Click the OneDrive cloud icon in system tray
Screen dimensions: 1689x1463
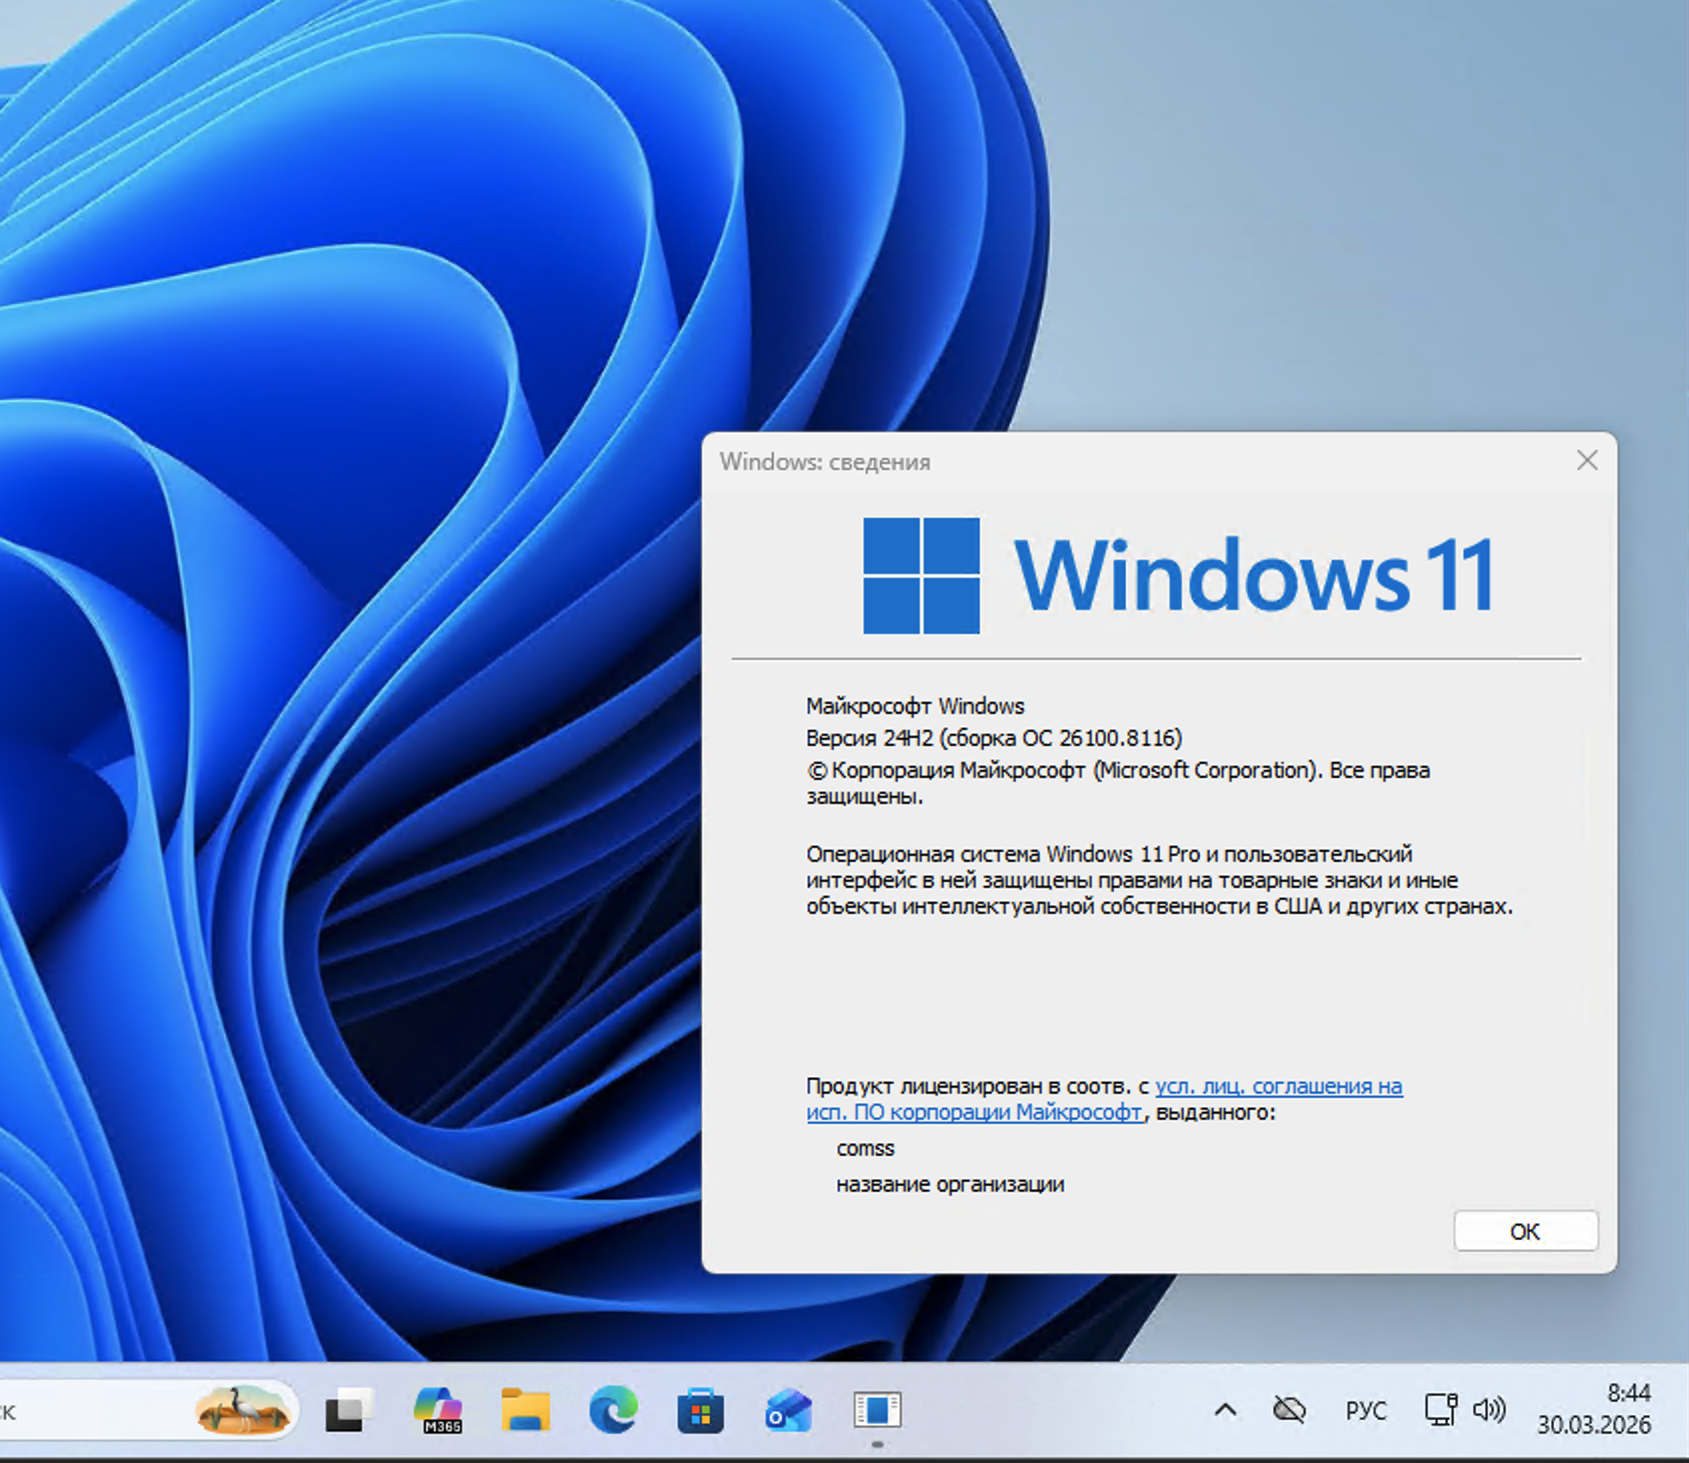[x=1288, y=1410]
